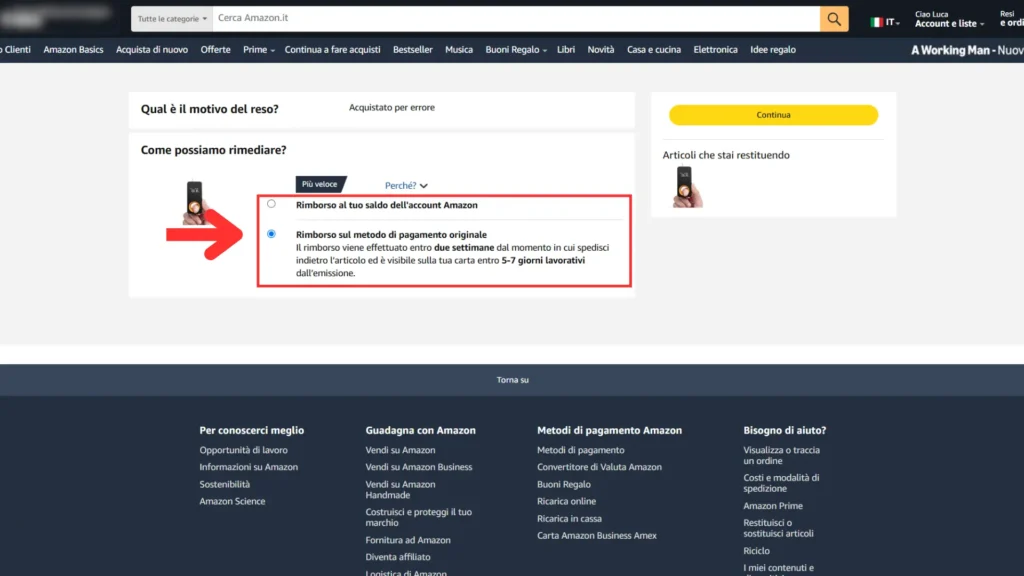Open Buoni Regalo footer link
This screenshot has height=576, width=1024.
click(564, 484)
